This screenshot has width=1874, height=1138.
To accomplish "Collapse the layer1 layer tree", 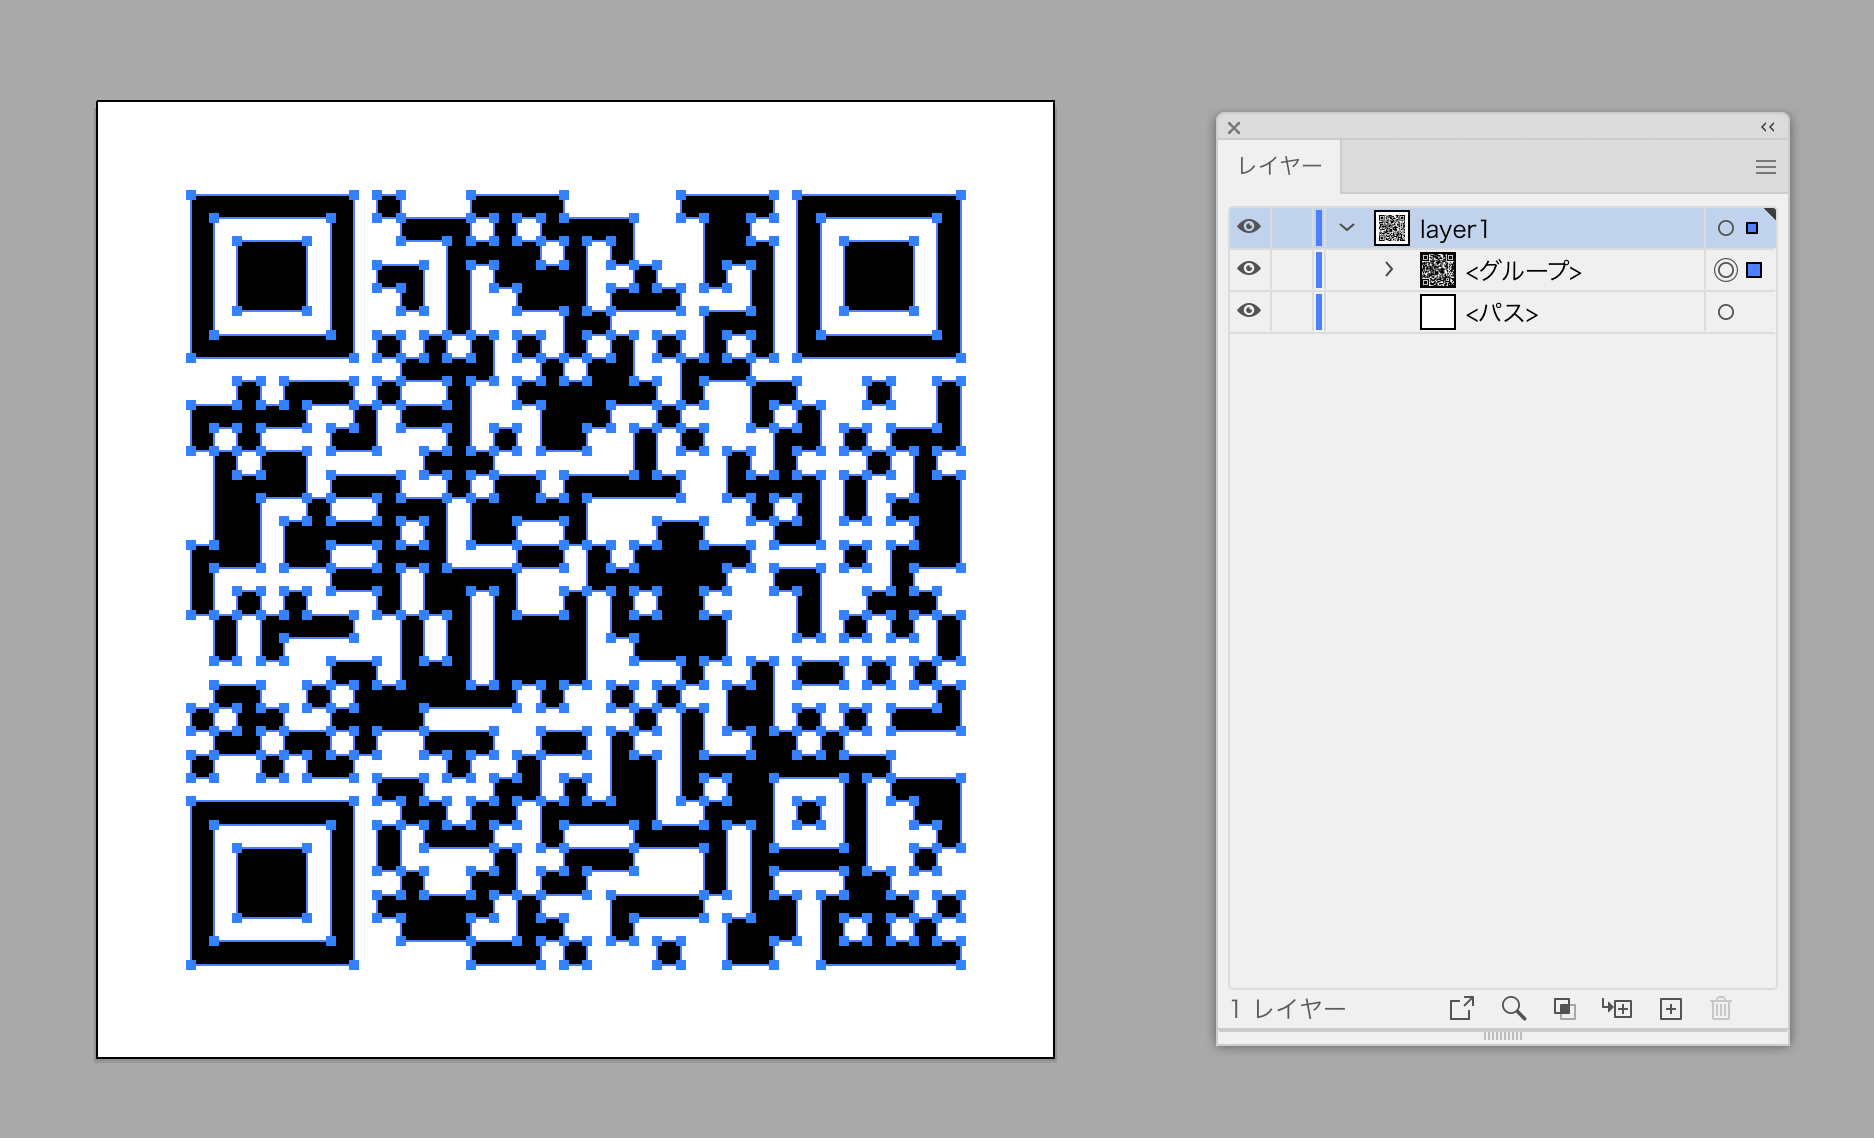I will (1347, 228).
